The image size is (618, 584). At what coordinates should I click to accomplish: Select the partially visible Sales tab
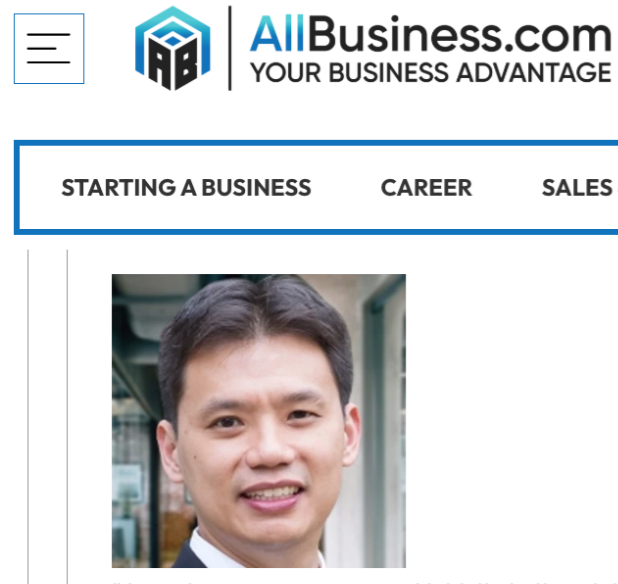click(x=577, y=188)
